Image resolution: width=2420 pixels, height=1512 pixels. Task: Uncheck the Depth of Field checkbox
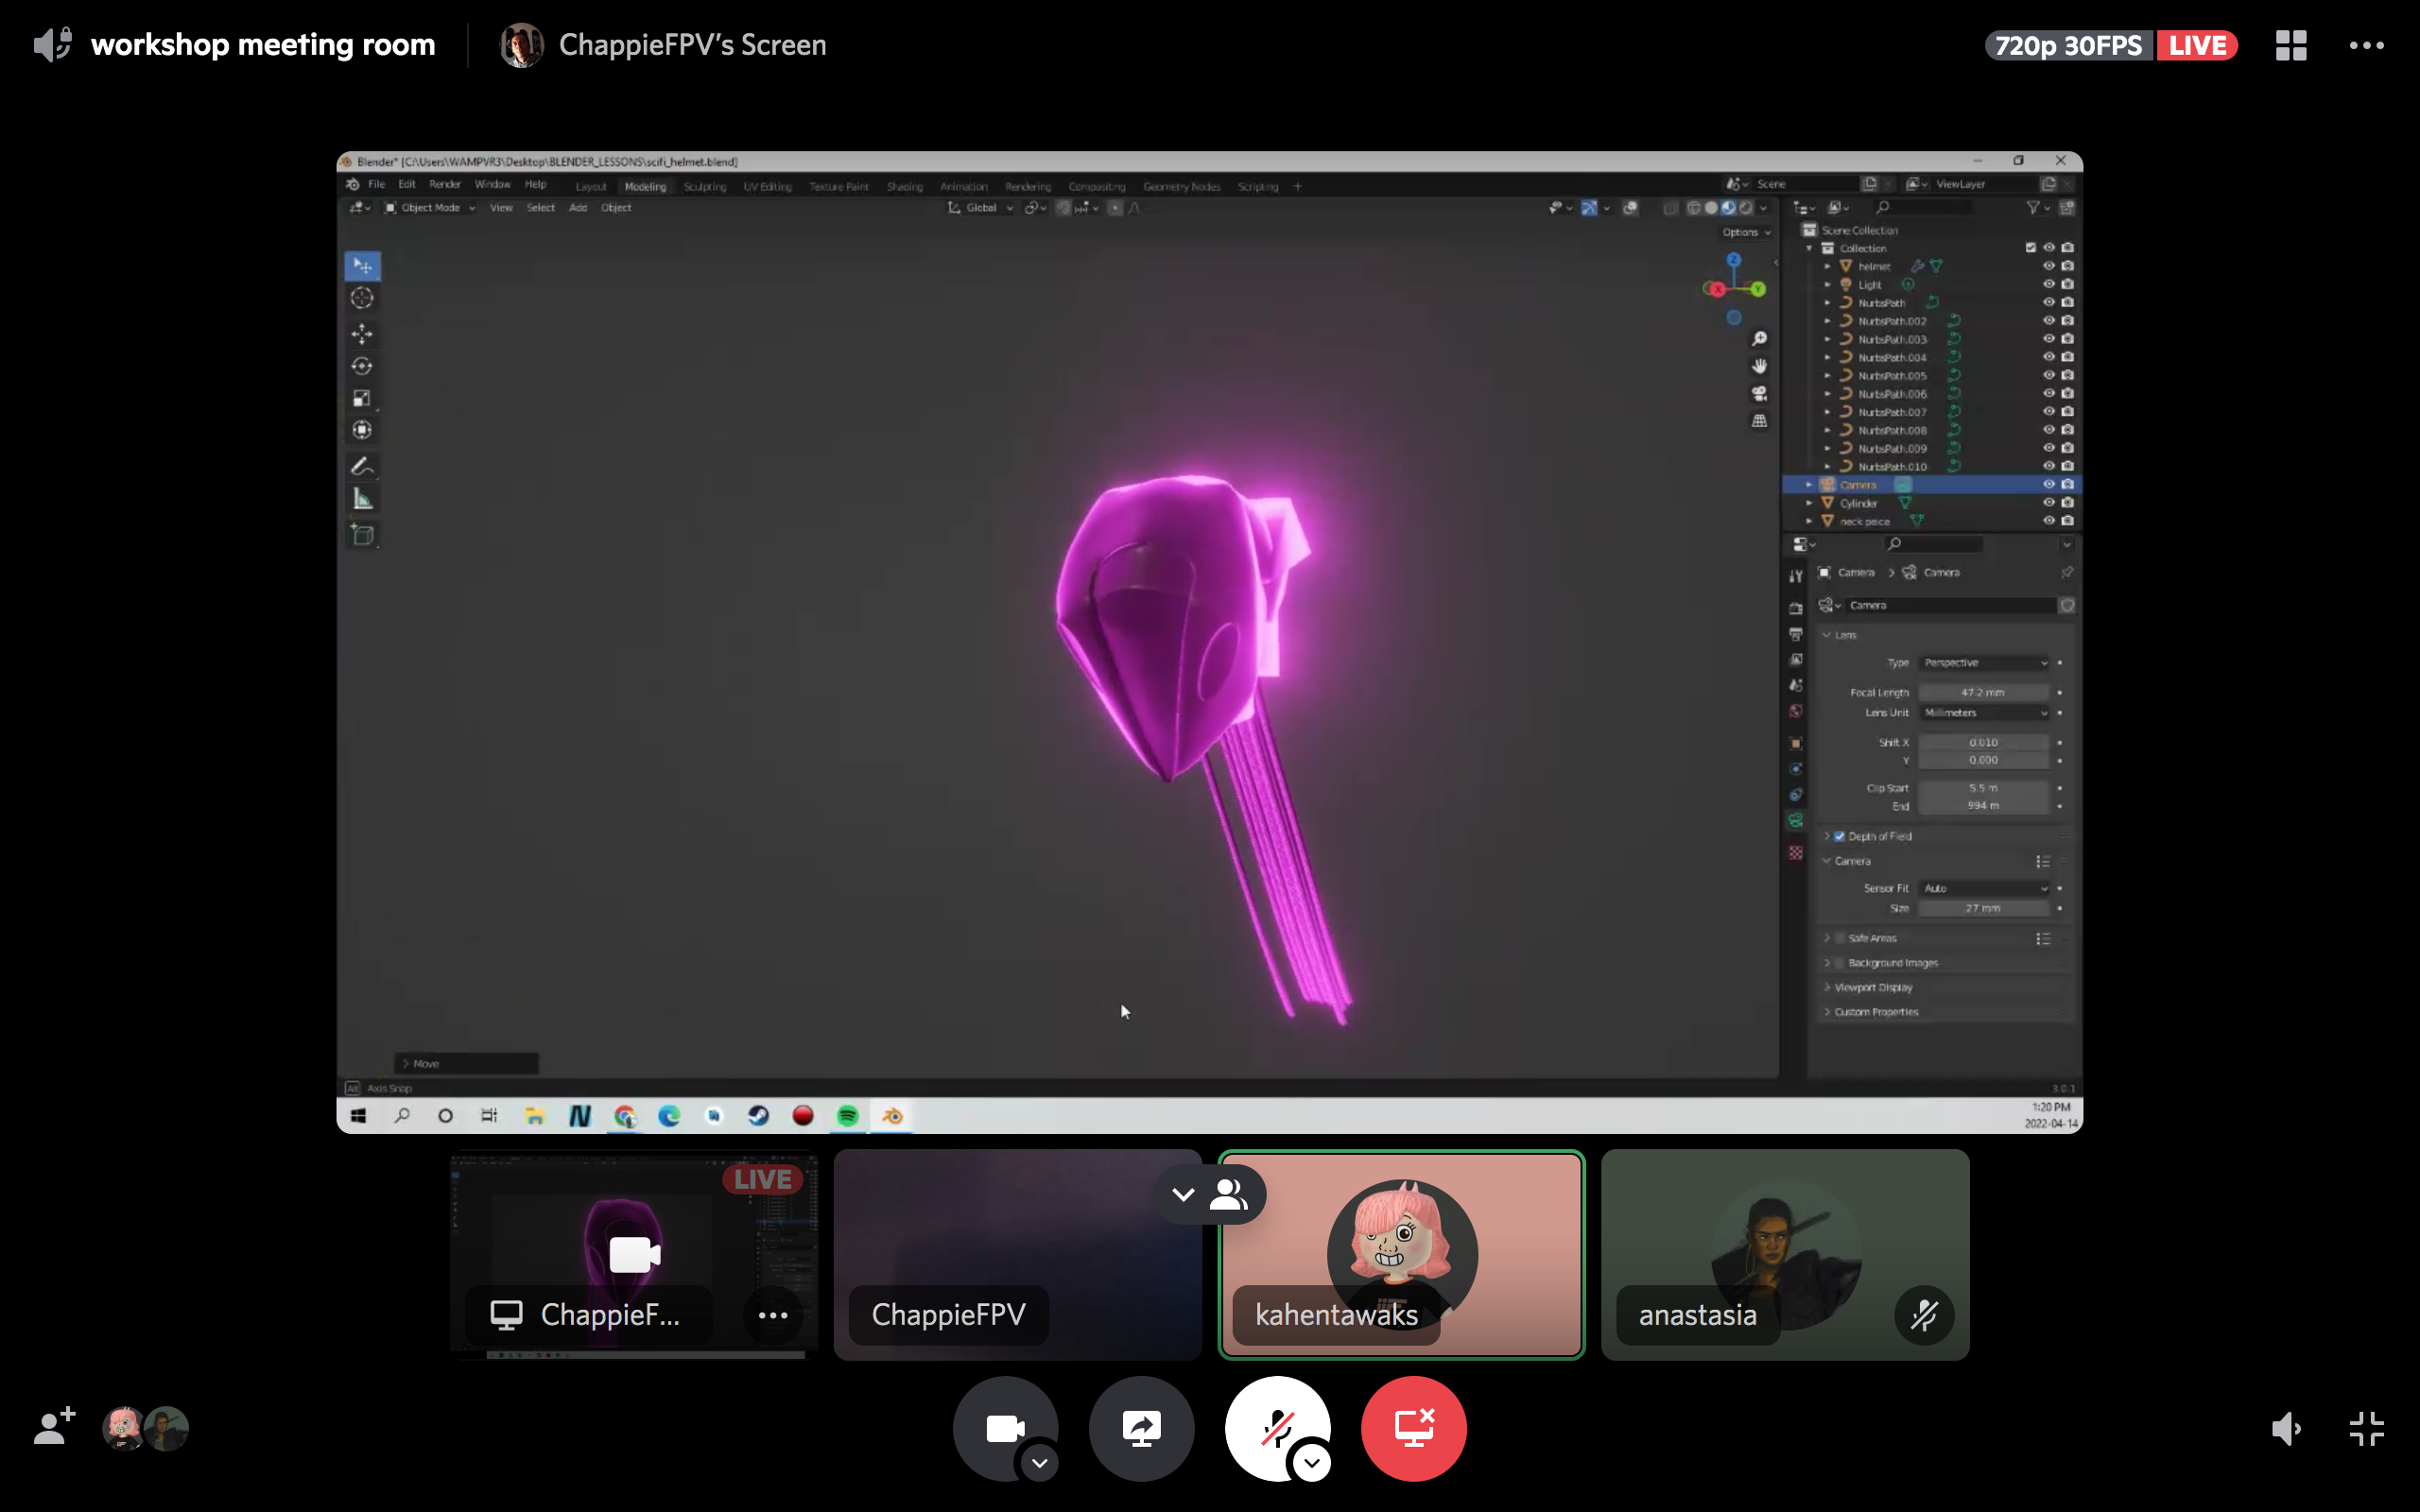click(x=1839, y=836)
